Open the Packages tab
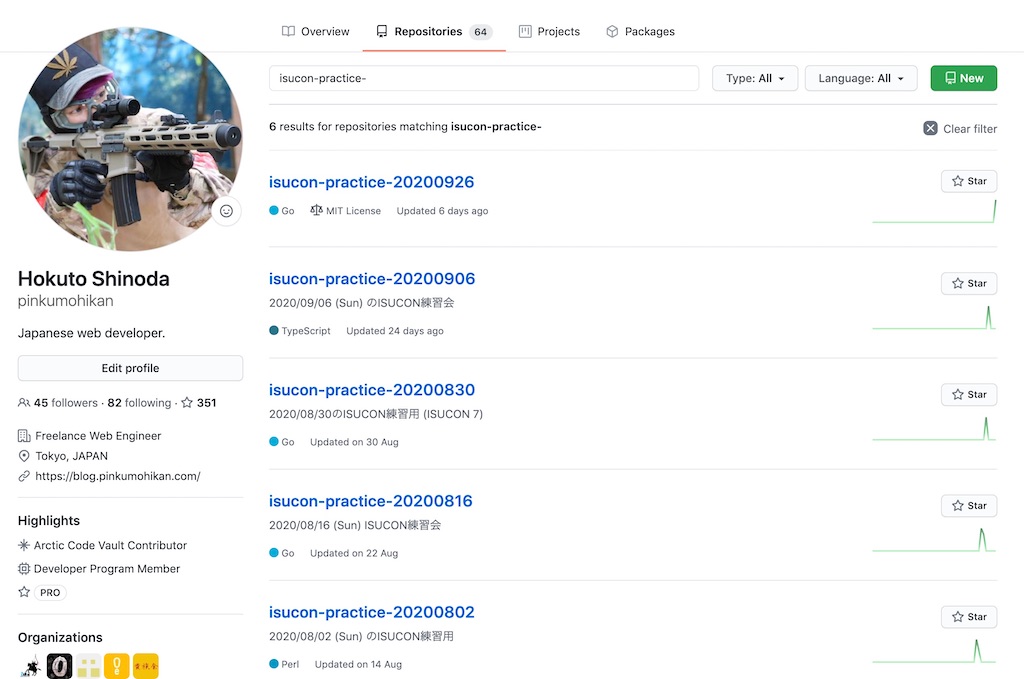1024x679 pixels. (x=641, y=31)
